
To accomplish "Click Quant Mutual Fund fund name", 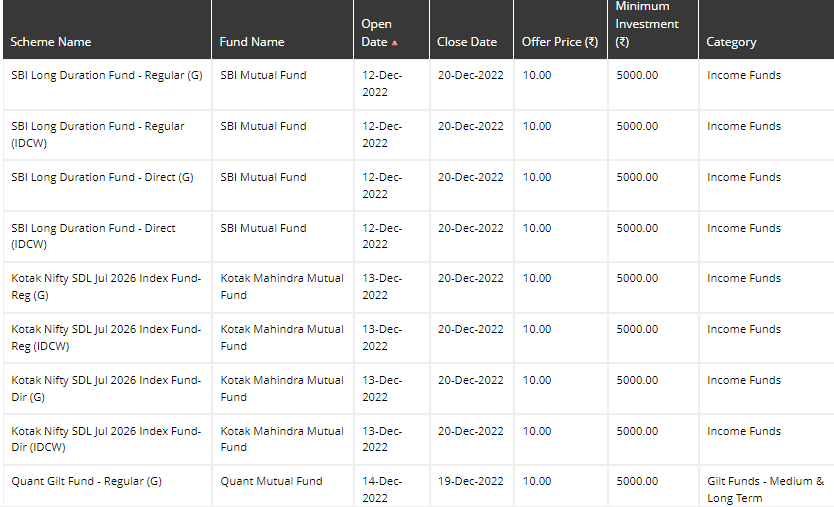I will 271,481.
